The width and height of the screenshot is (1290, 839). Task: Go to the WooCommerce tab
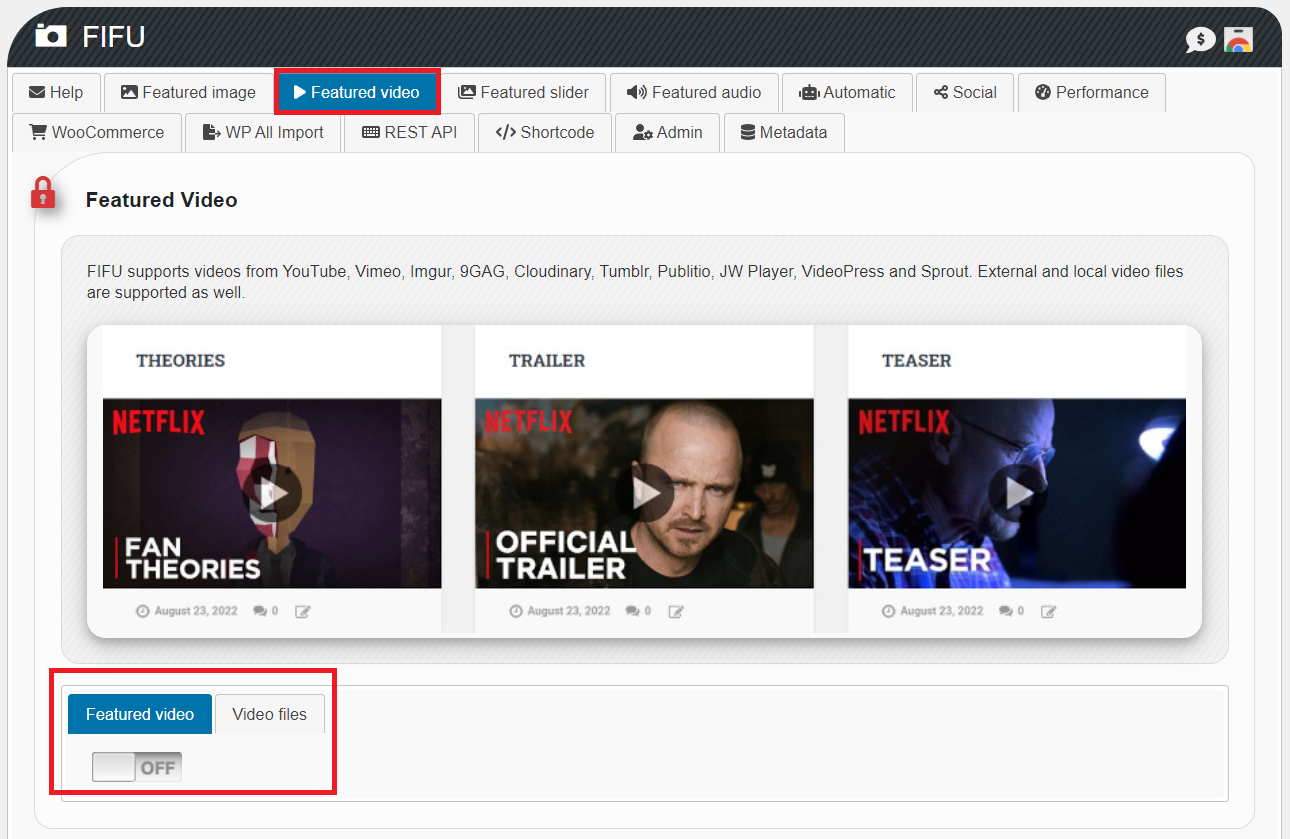(x=97, y=133)
